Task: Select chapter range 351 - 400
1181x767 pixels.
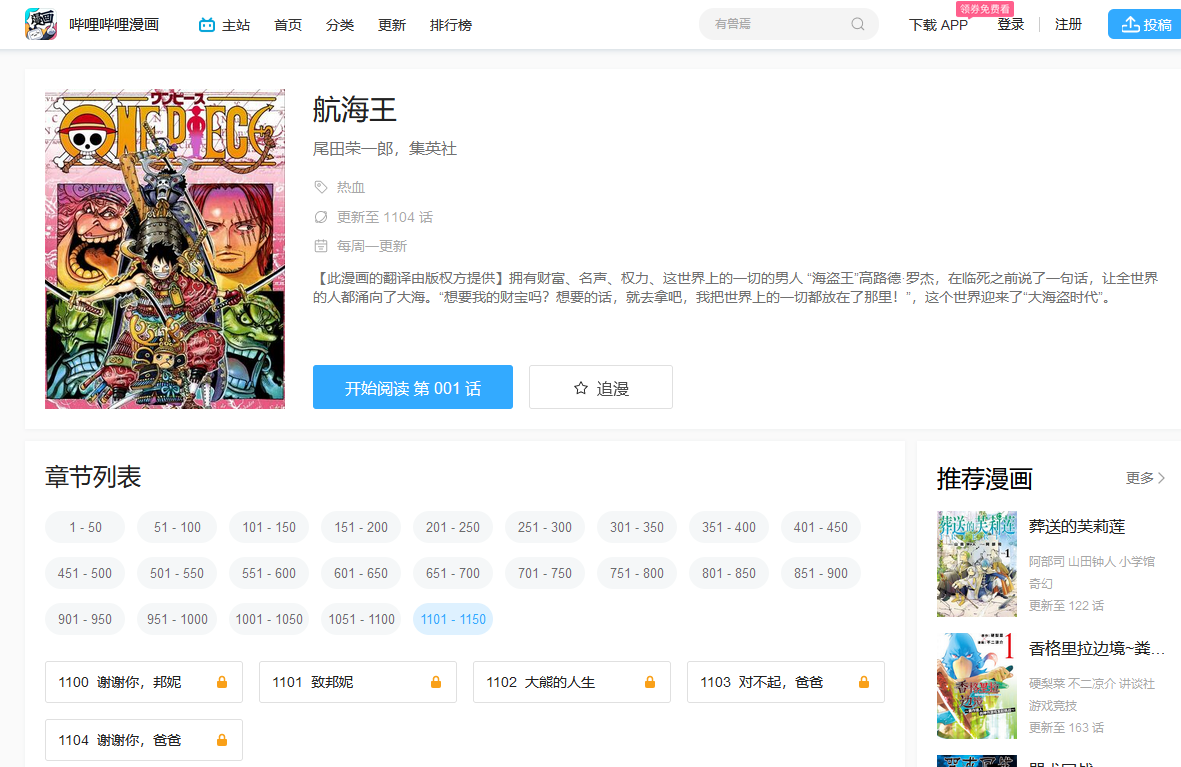Action: pyautogui.click(x=728, y=527)
